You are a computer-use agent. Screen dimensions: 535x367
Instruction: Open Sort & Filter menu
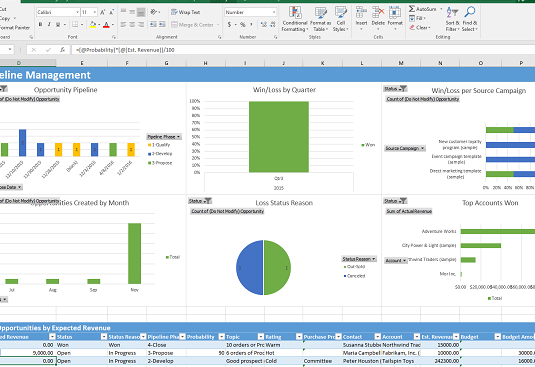tap(452, 20)
